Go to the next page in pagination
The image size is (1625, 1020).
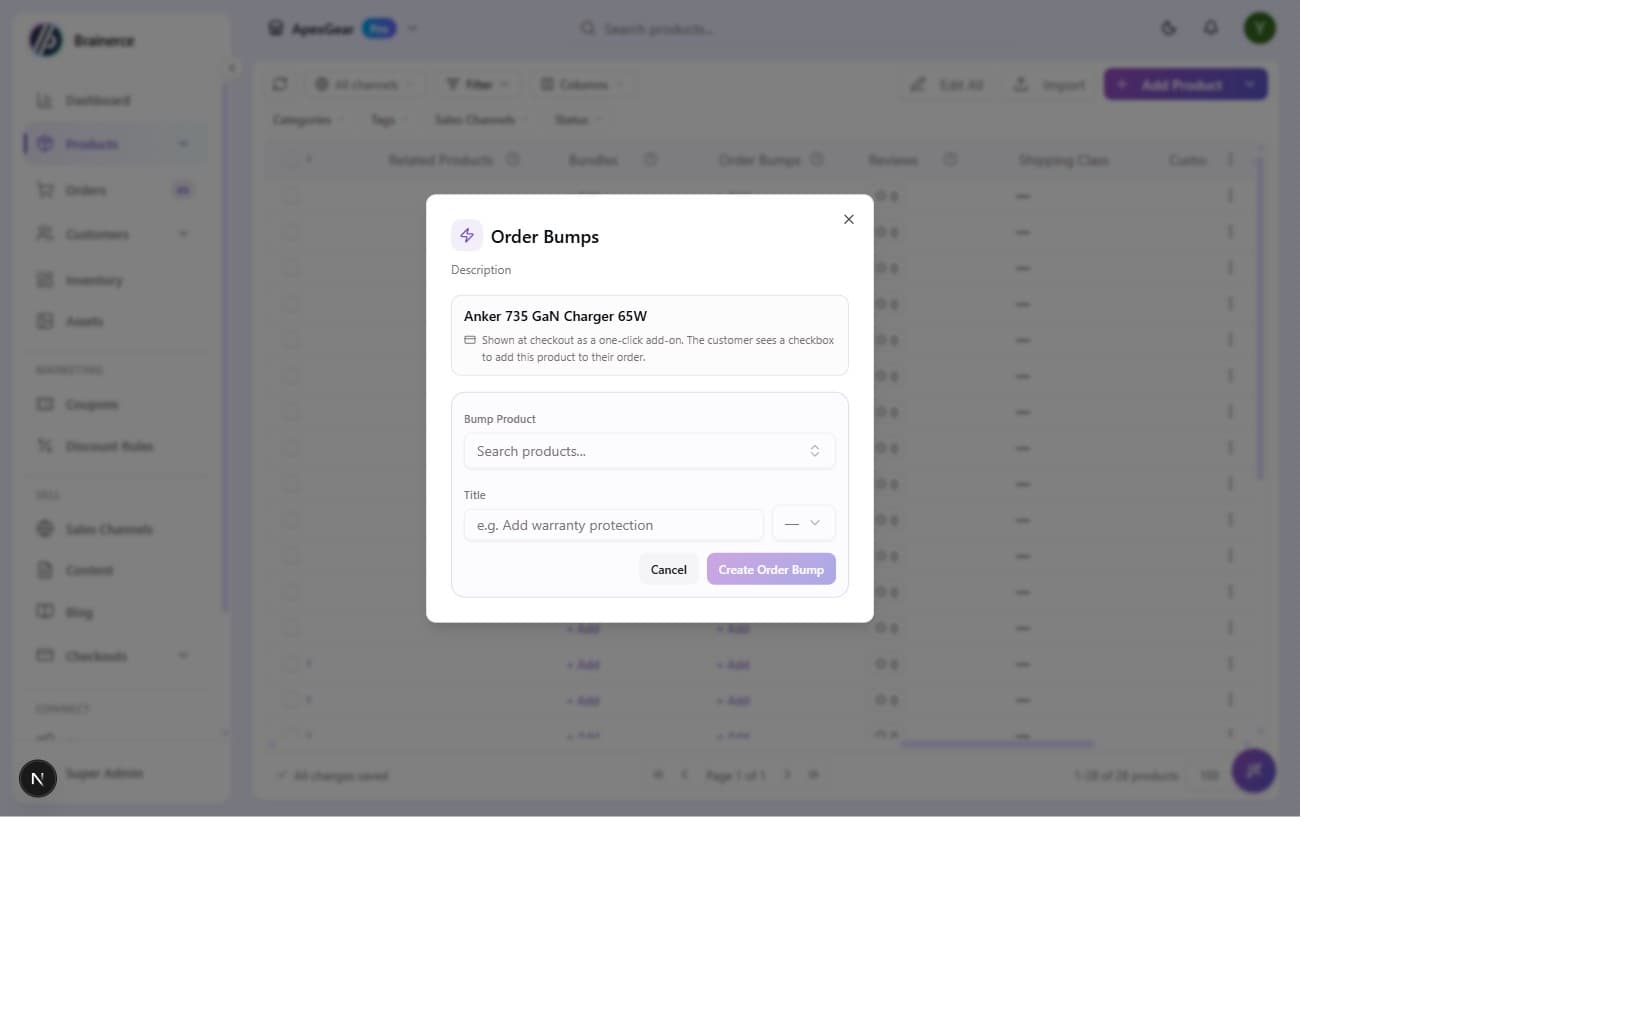tap(787, 775)
